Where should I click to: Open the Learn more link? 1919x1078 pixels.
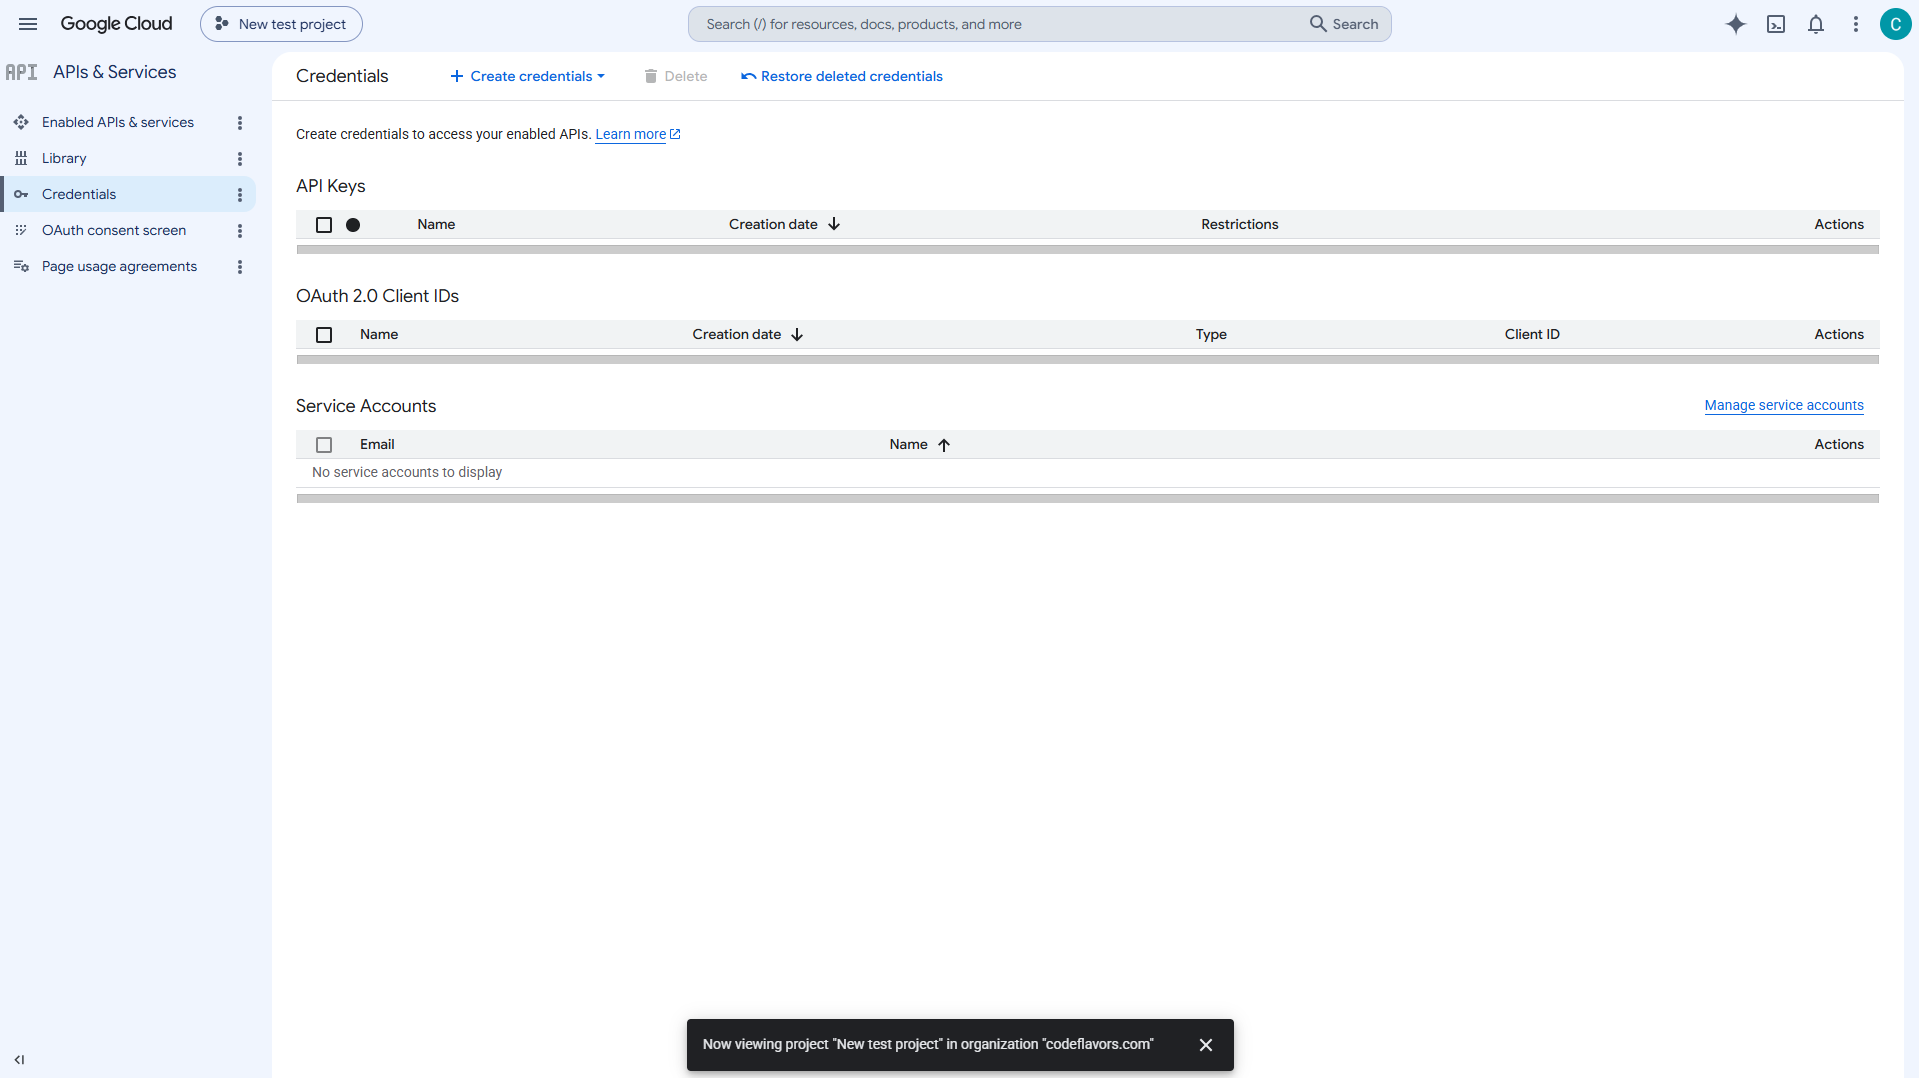click(x=631, y=134)
